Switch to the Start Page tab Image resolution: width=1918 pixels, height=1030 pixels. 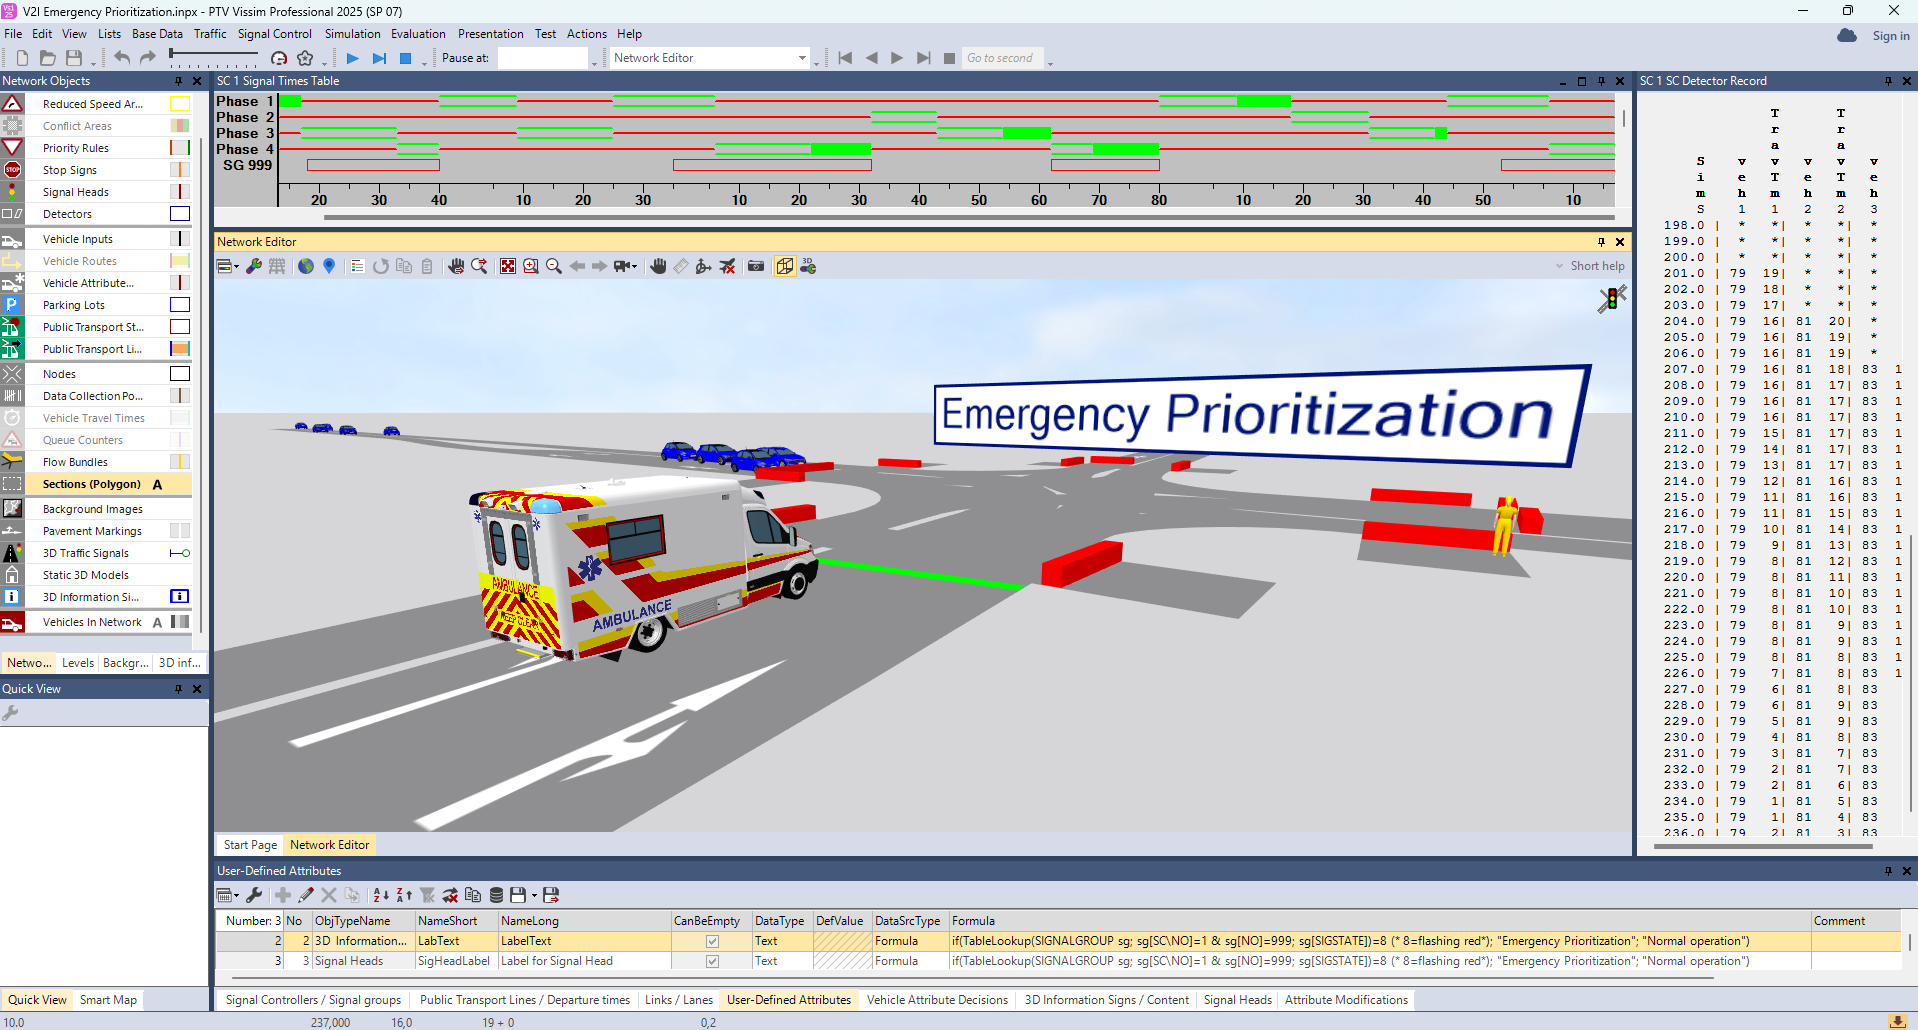(249, 844)
